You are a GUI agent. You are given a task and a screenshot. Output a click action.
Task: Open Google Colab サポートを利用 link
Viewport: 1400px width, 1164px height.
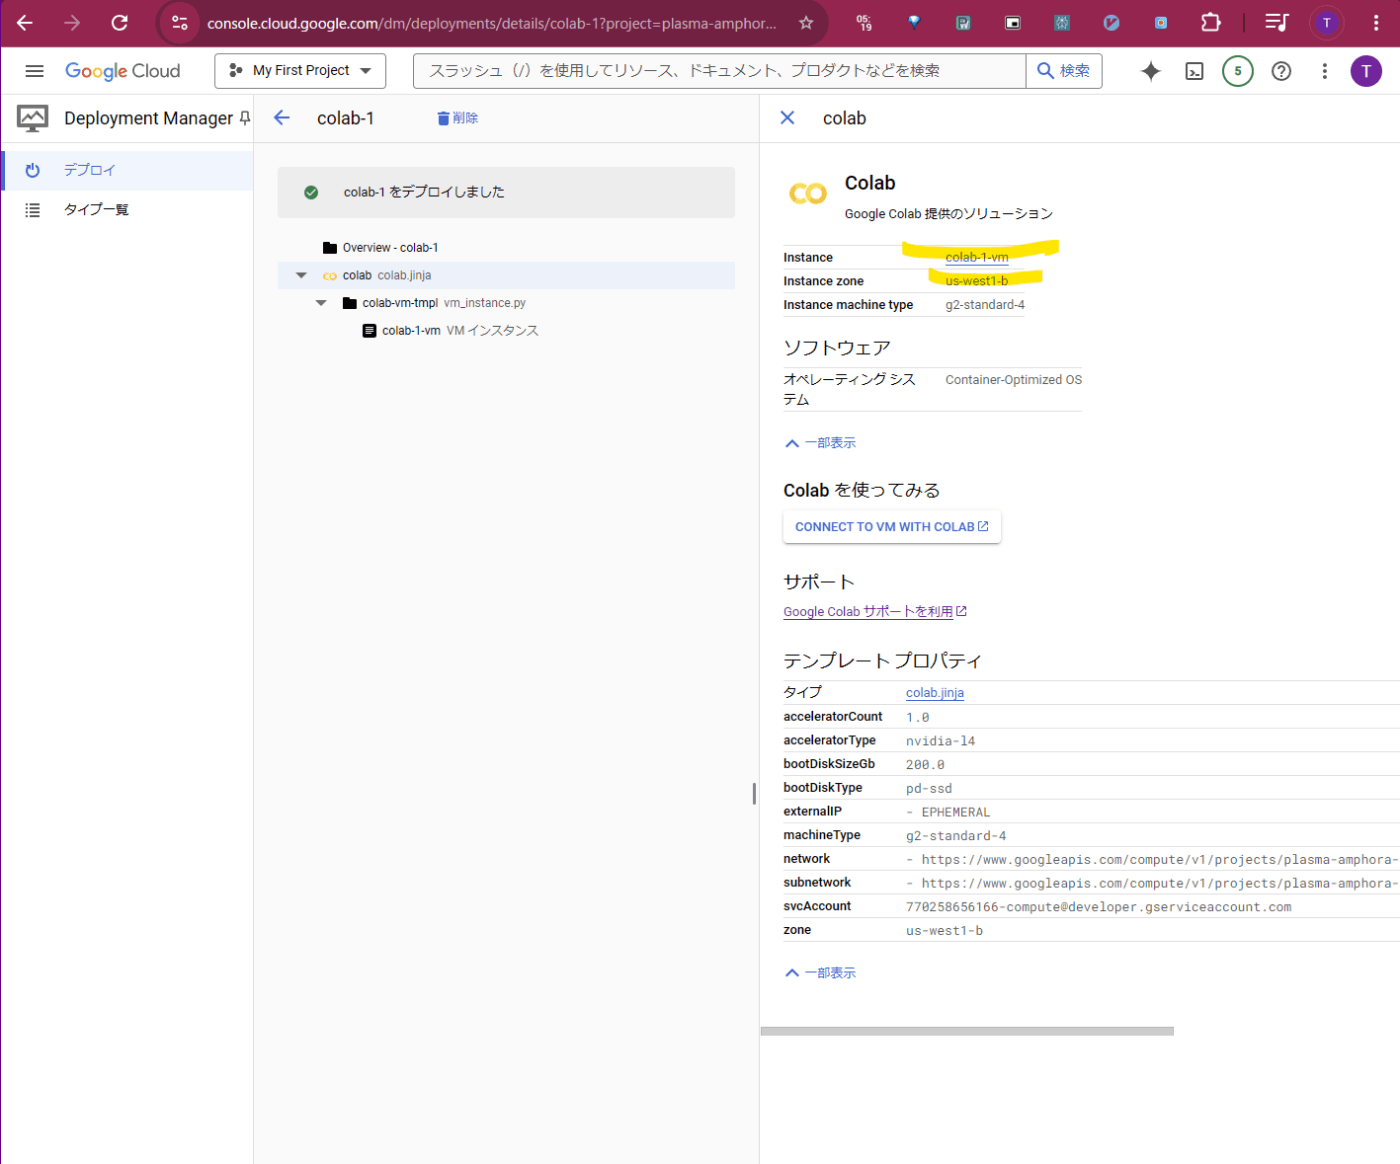point(875,612)
